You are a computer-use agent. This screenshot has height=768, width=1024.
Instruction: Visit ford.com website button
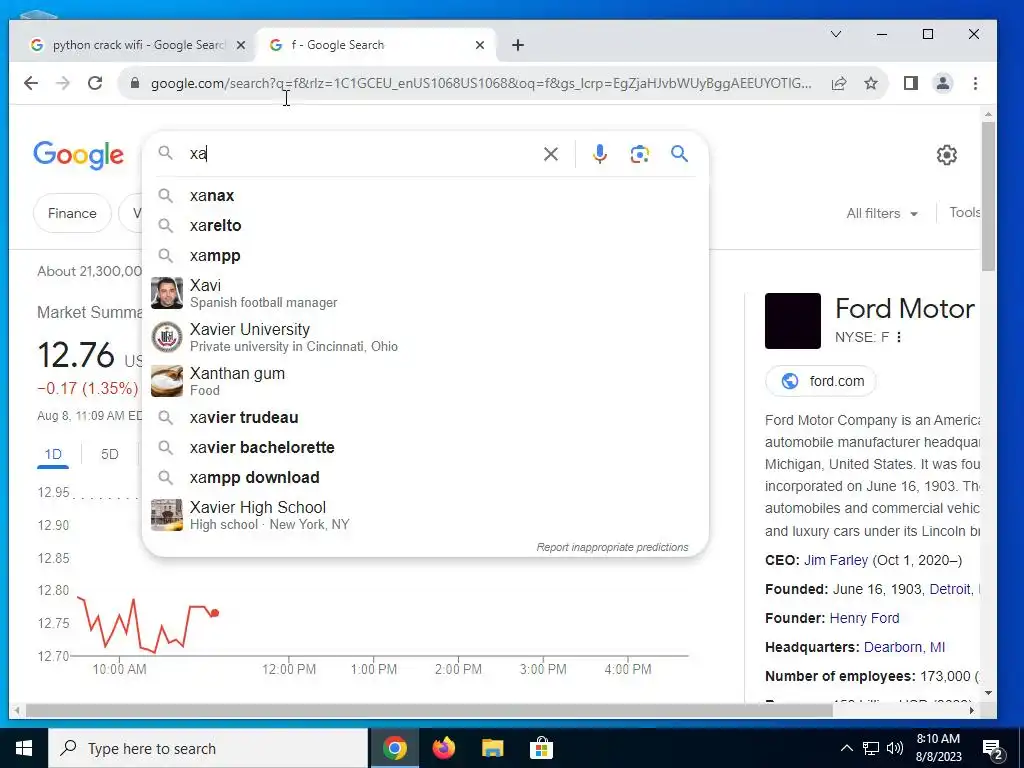coord(821,381)
